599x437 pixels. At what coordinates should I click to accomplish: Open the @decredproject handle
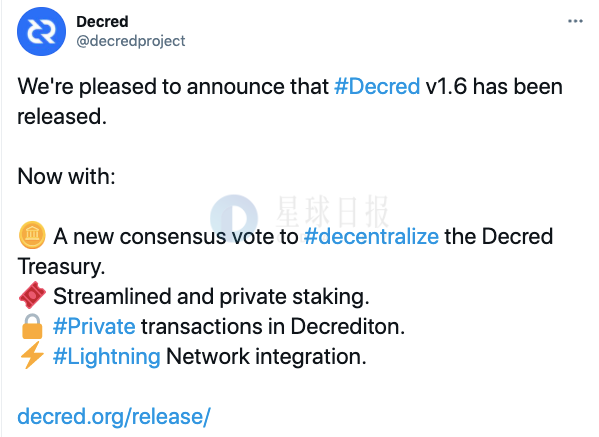point(131,41)
